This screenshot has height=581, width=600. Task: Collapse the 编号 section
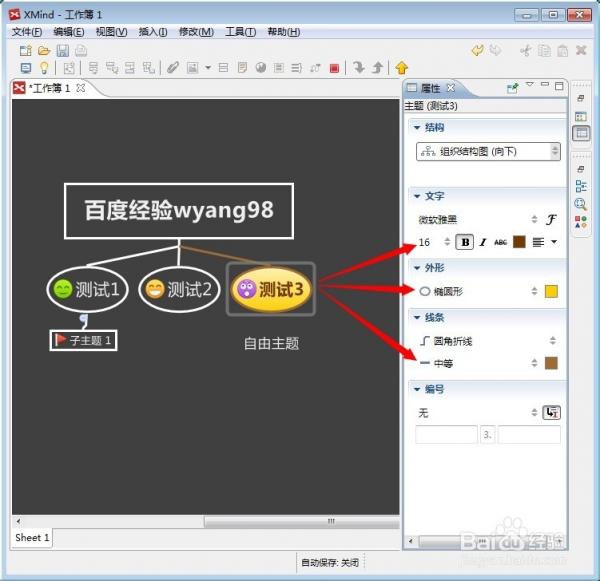tap(417, 390)
